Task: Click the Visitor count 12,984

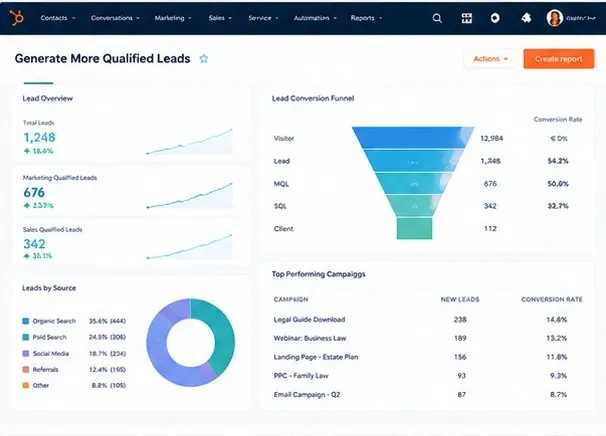Action: click(x=492, y=138)
